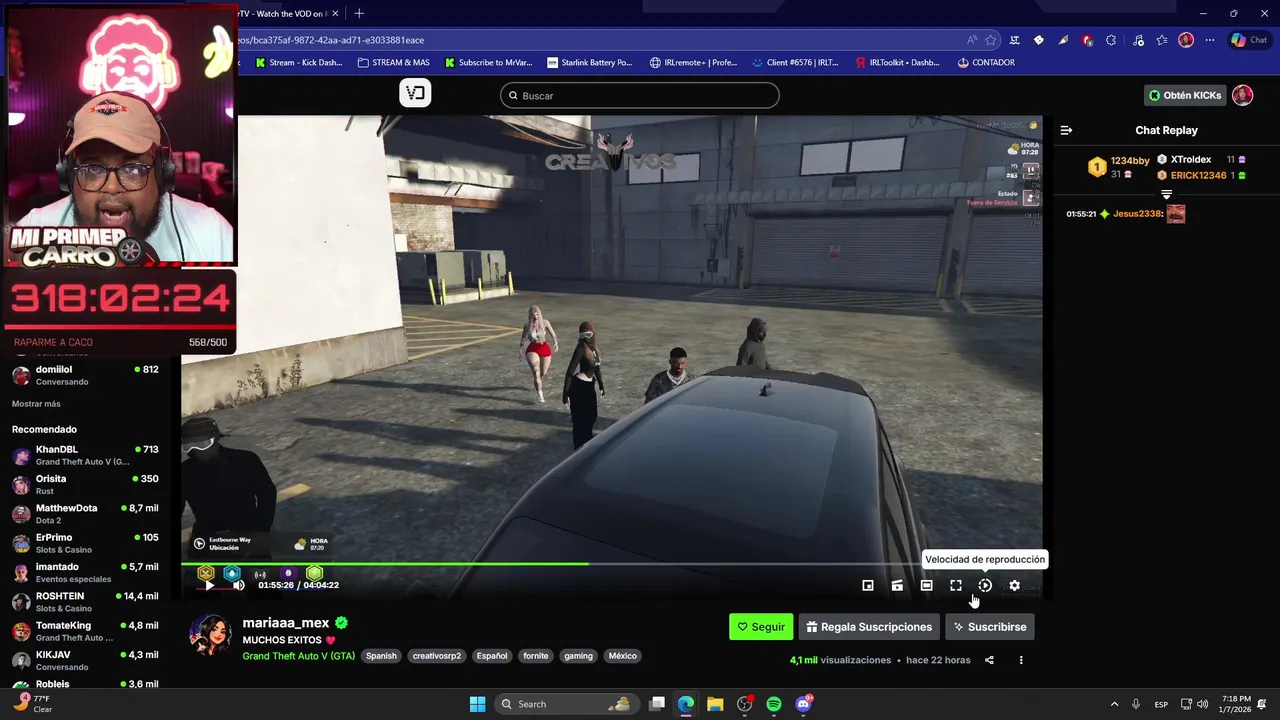Open MatthewDota recommended channel
The width and height of the screenshot is (1280, 720).
tap(85, 514)
